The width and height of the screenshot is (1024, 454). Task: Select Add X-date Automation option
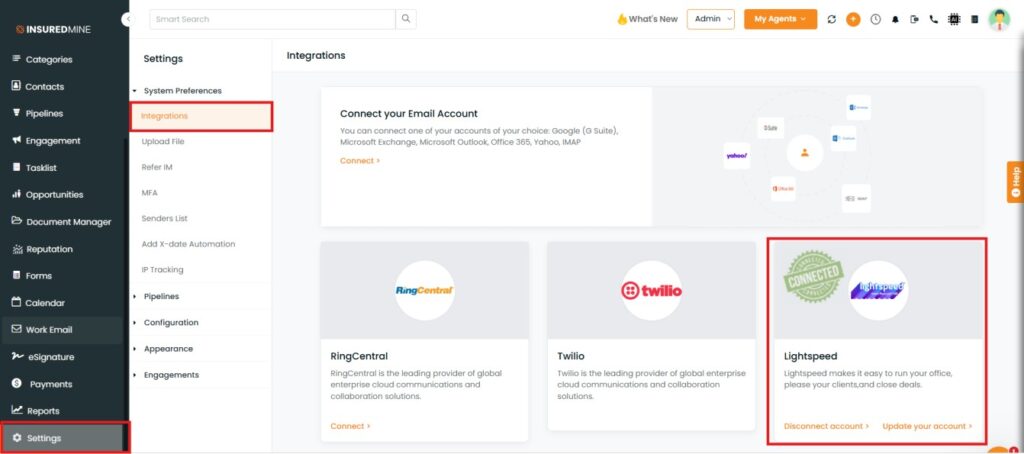tap(188, 244)
